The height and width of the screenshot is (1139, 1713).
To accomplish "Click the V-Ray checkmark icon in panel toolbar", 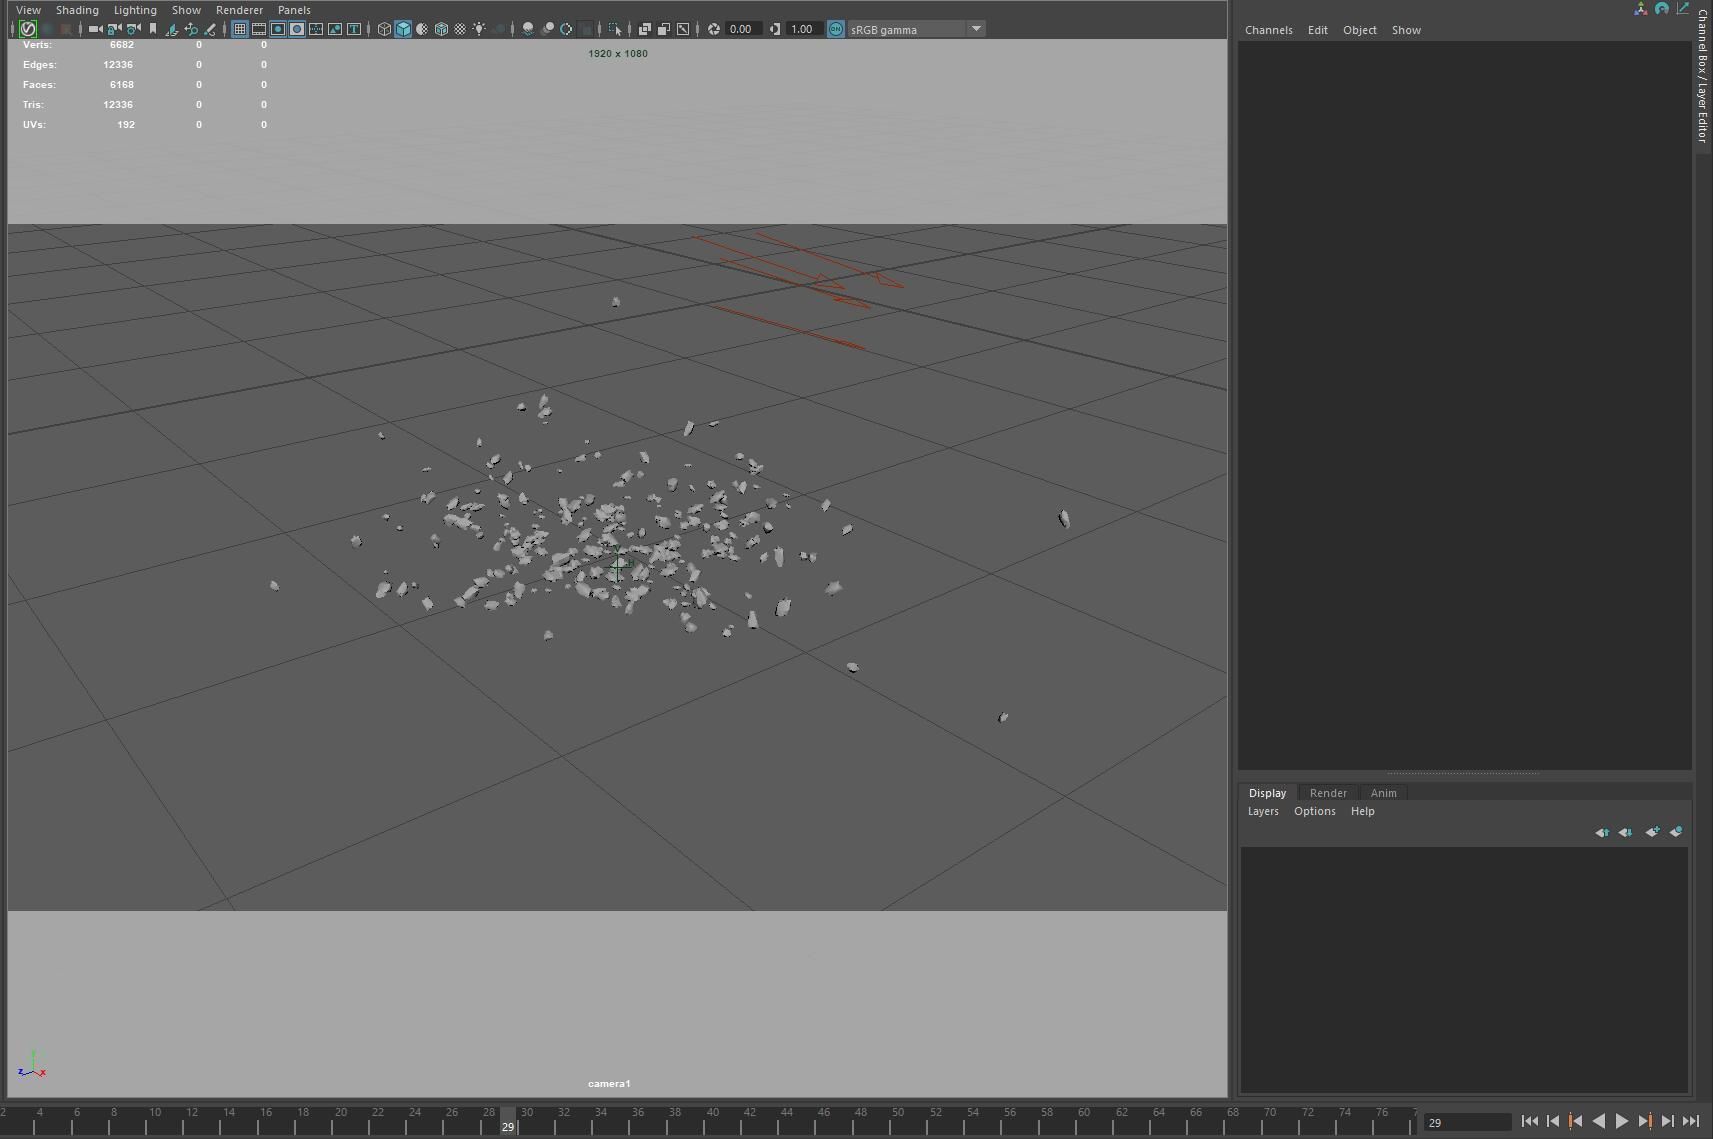I will tap(28, 29).
